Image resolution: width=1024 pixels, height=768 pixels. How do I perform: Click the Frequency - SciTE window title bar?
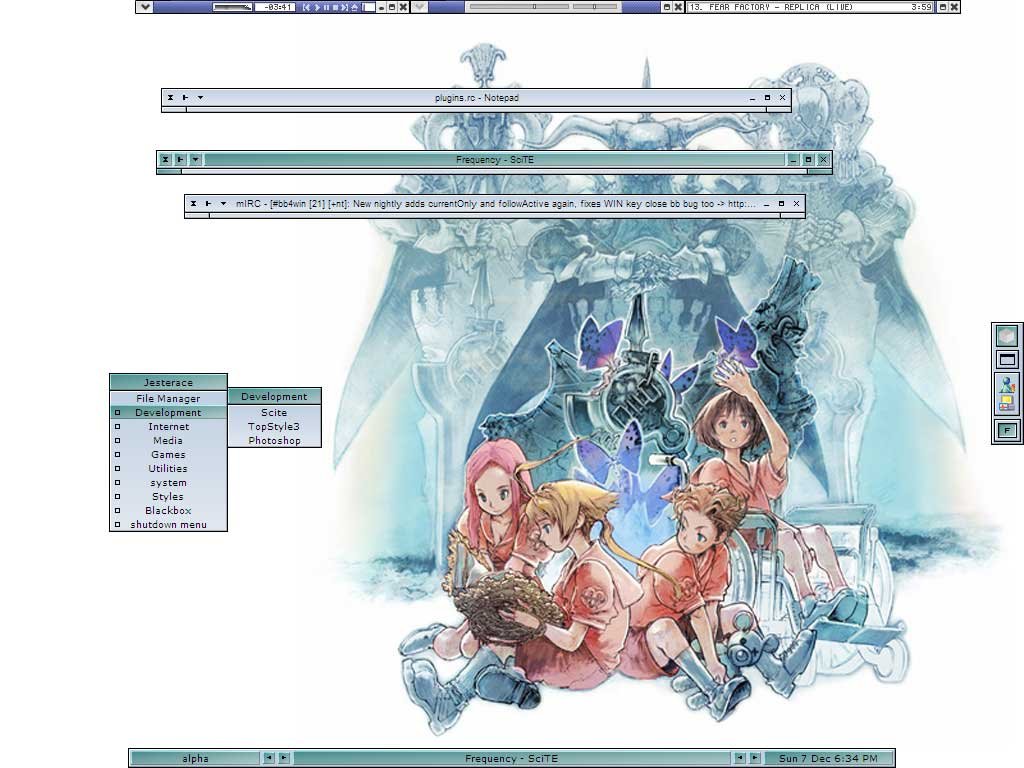tap(494, 159)
